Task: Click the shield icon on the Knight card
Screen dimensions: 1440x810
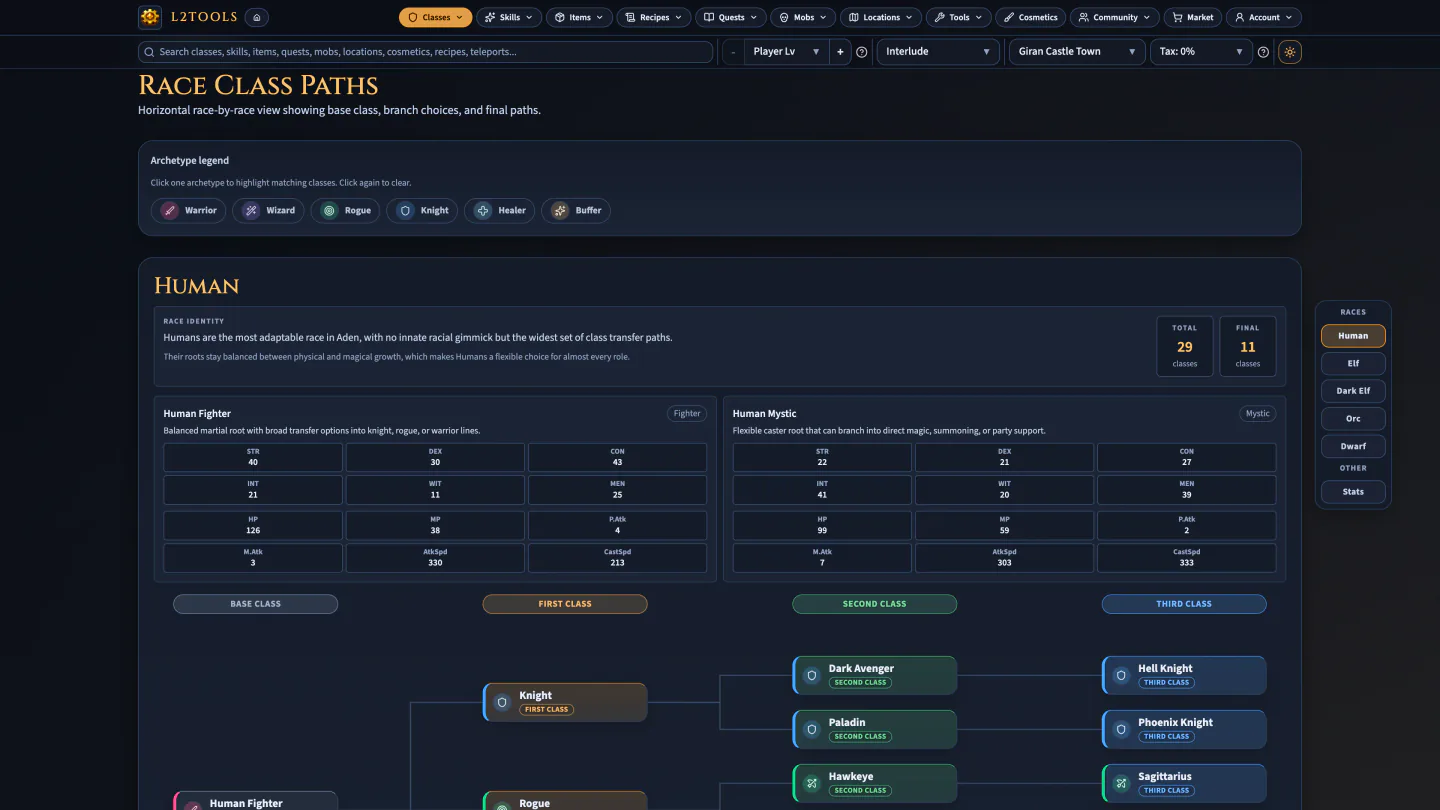Action: 503,702
